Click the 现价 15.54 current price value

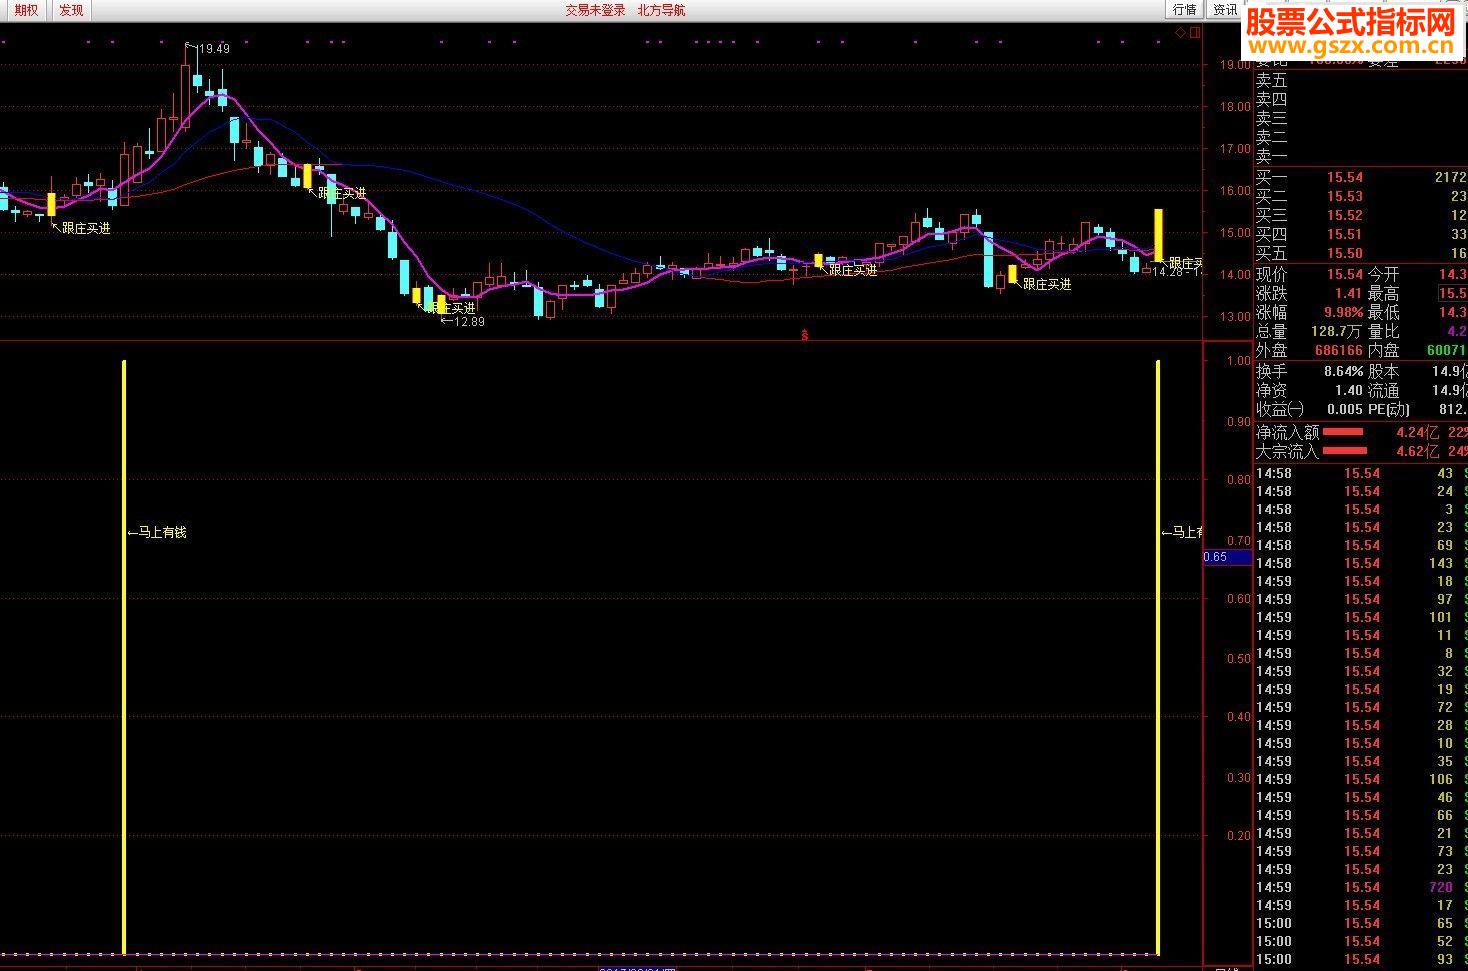click(1345, 274)
